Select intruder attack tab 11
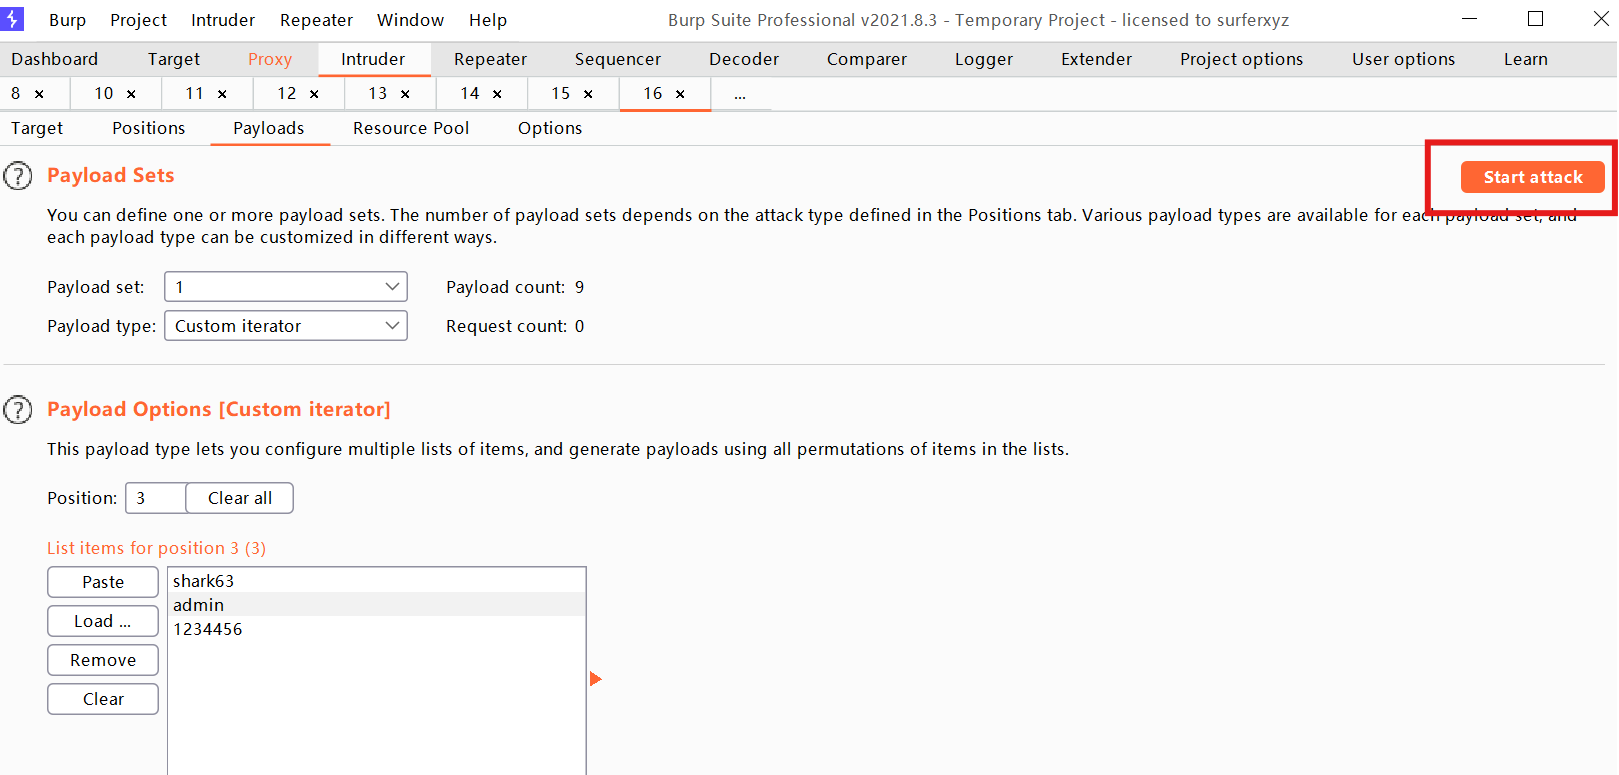 coord(195,93)
